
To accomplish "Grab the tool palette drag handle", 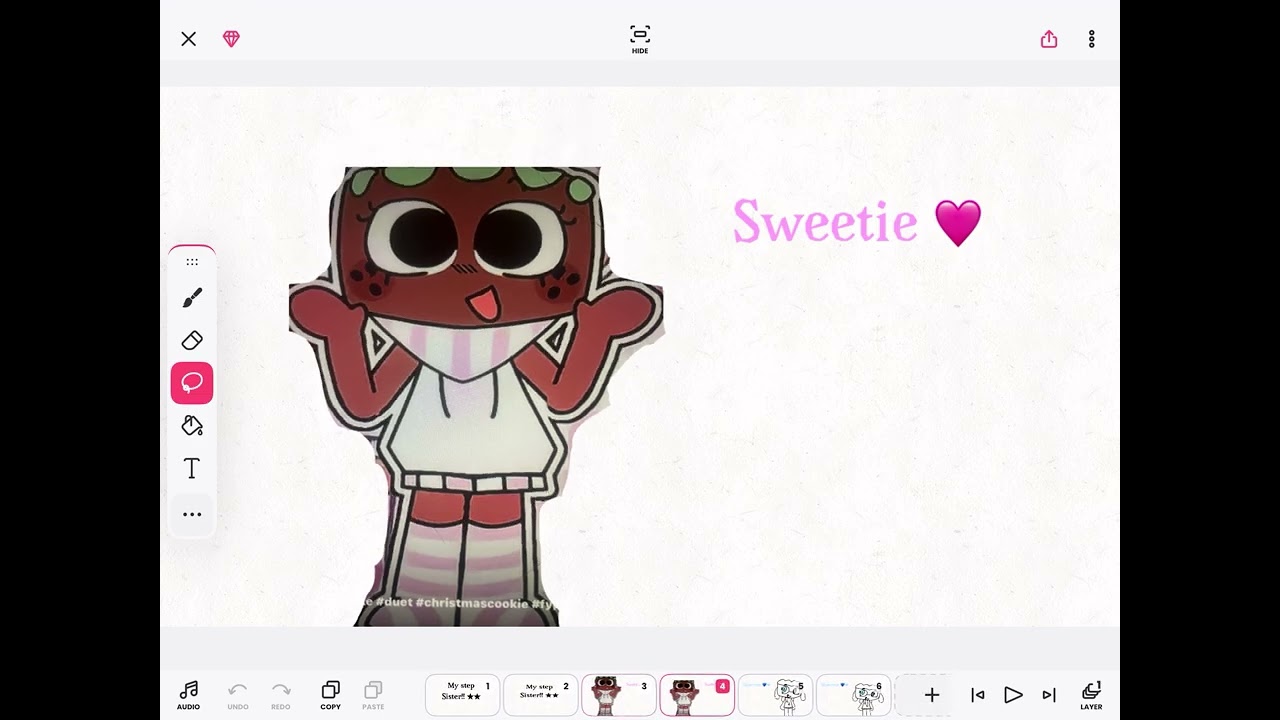I will (x=192, y=262).
